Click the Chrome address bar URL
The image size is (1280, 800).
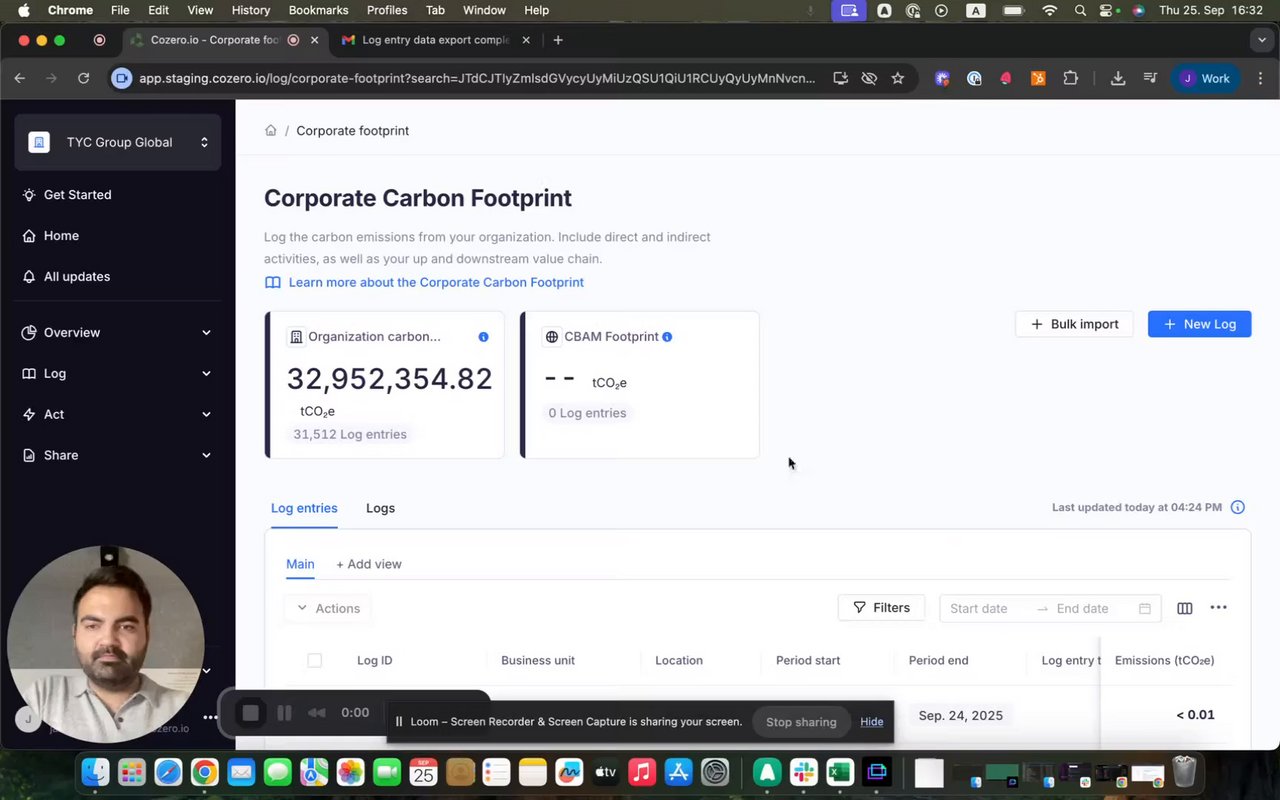point(477,78)
